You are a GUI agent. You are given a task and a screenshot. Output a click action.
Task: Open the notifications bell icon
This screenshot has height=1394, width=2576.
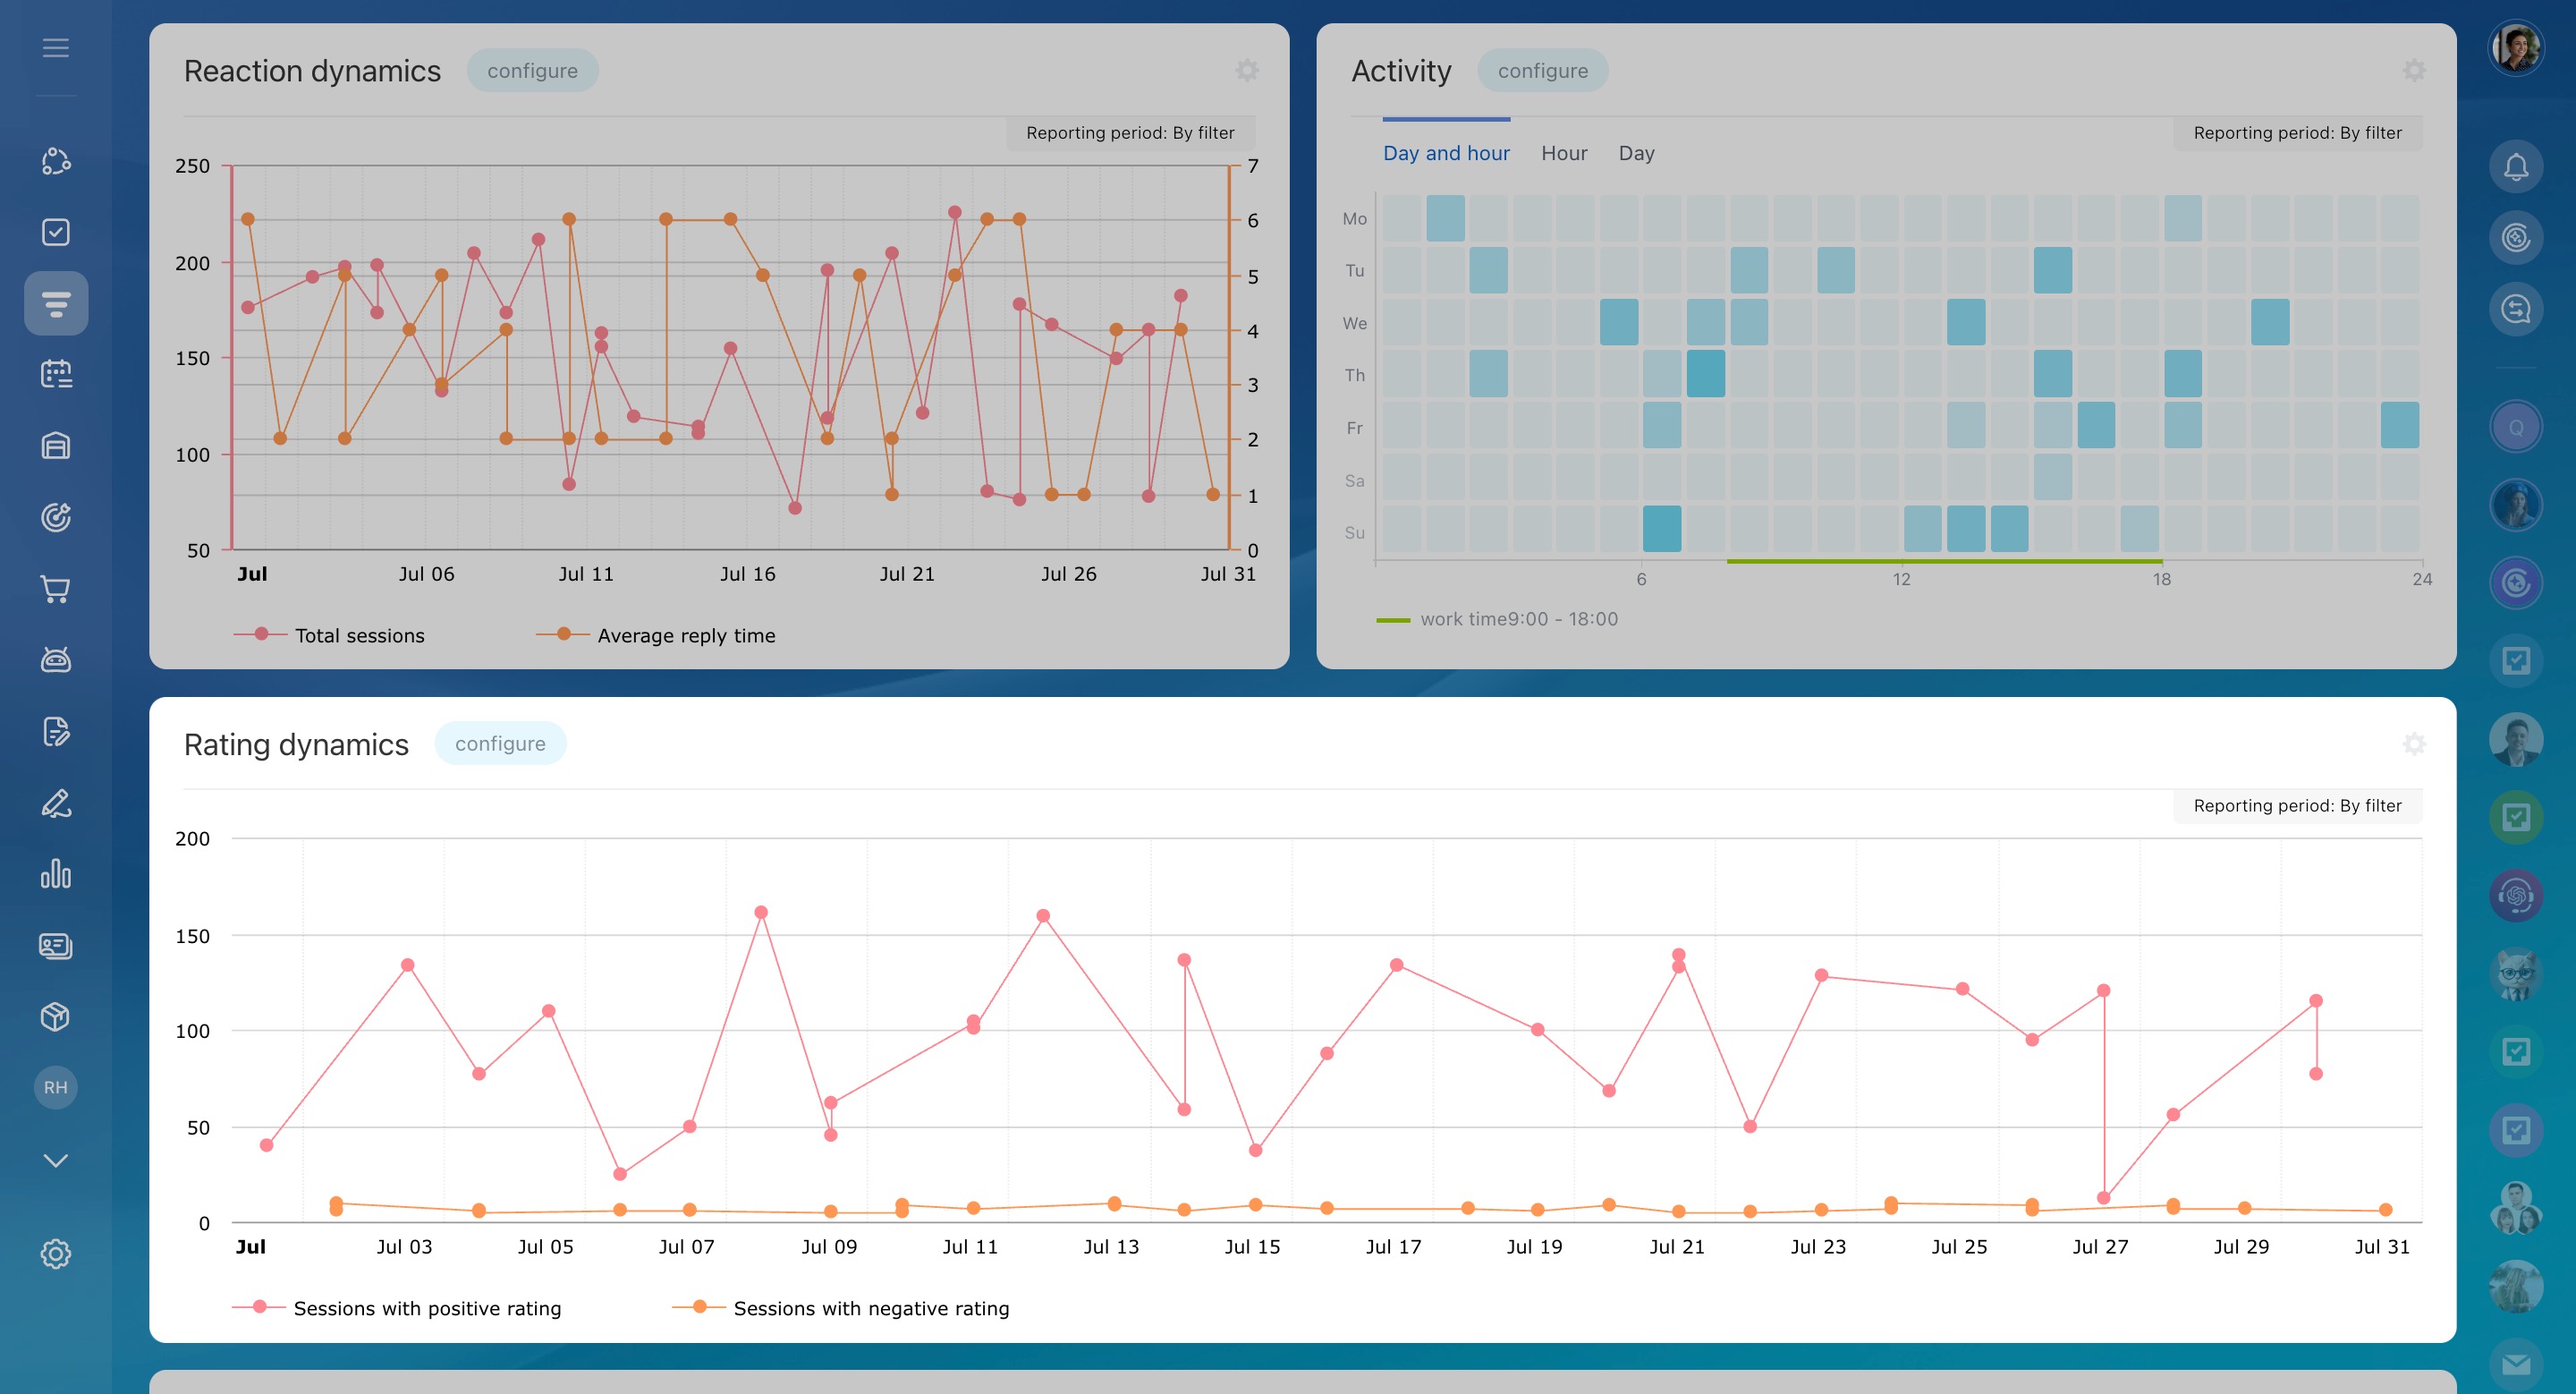tap(2515, 167)
